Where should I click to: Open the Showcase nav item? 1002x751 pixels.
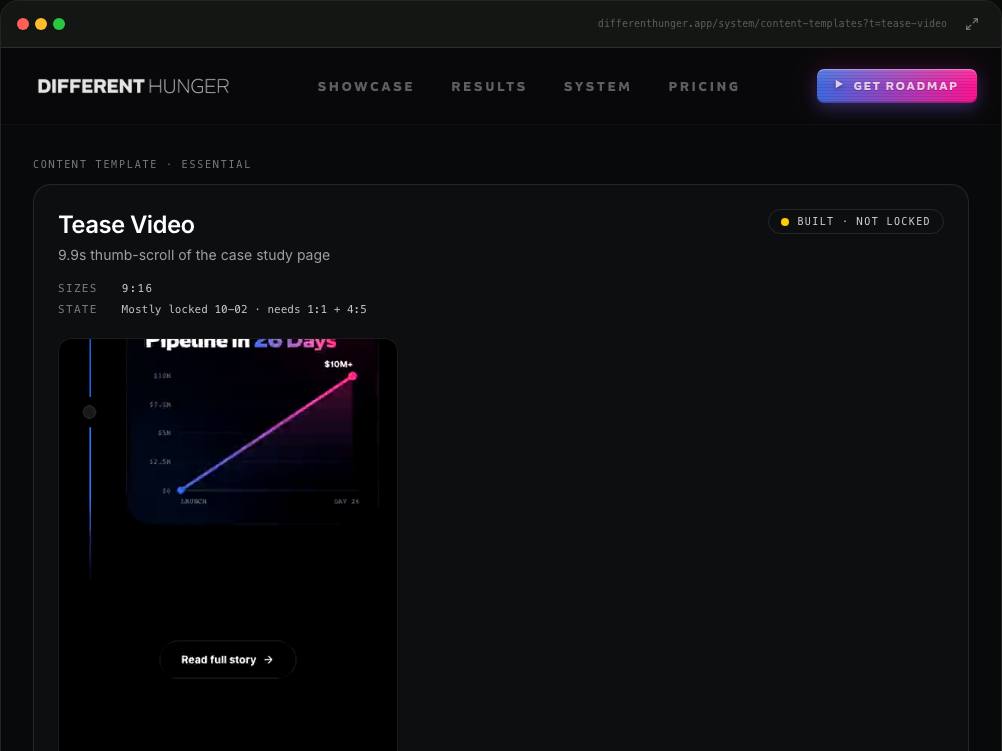coord(366,86)
